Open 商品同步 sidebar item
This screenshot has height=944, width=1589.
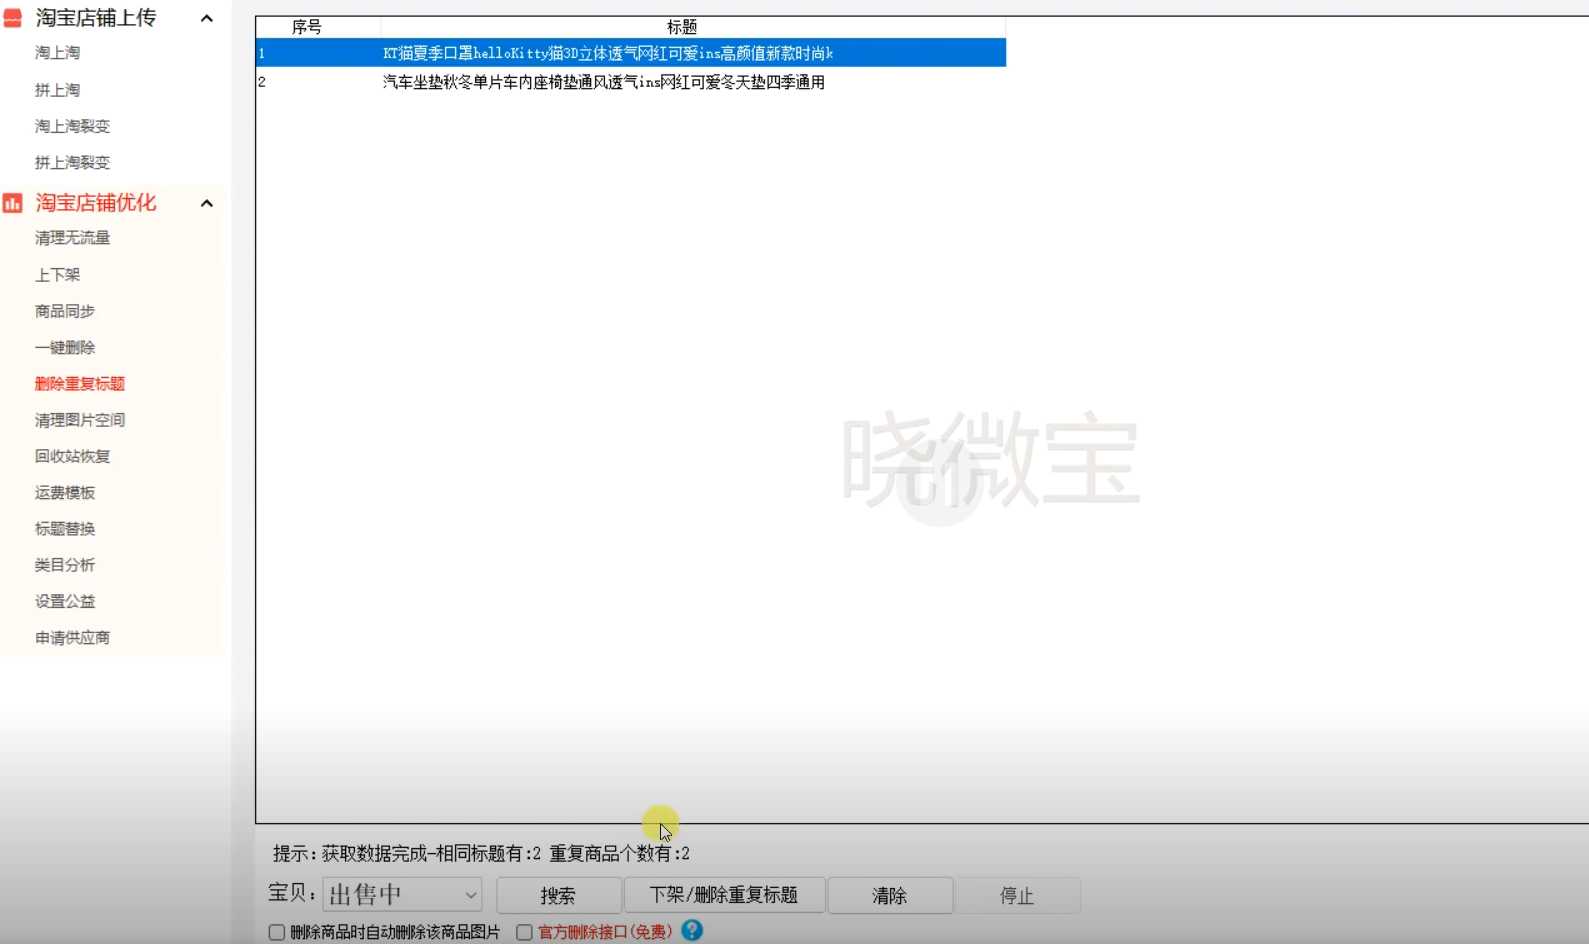pyautogui.click(x=65, y=311)
